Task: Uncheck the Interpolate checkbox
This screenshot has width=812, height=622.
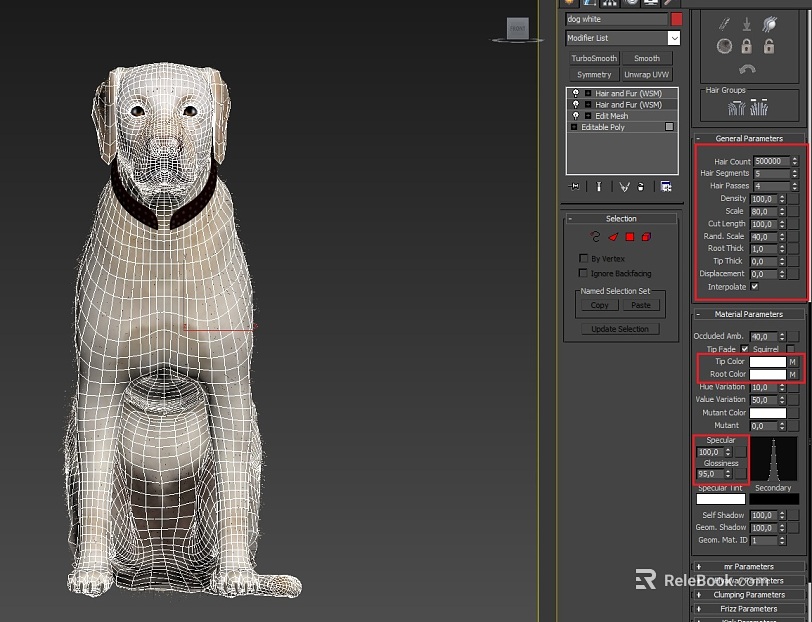Action: [755, 286]
